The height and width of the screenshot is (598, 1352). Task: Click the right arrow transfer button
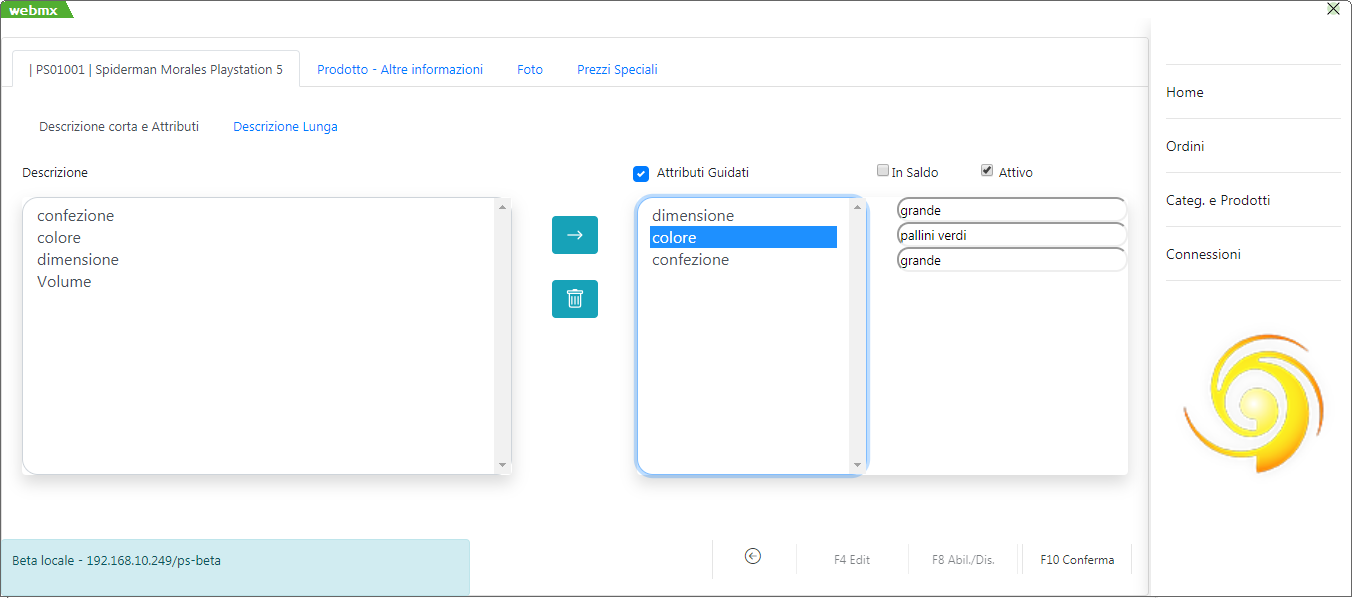(574, 235)
